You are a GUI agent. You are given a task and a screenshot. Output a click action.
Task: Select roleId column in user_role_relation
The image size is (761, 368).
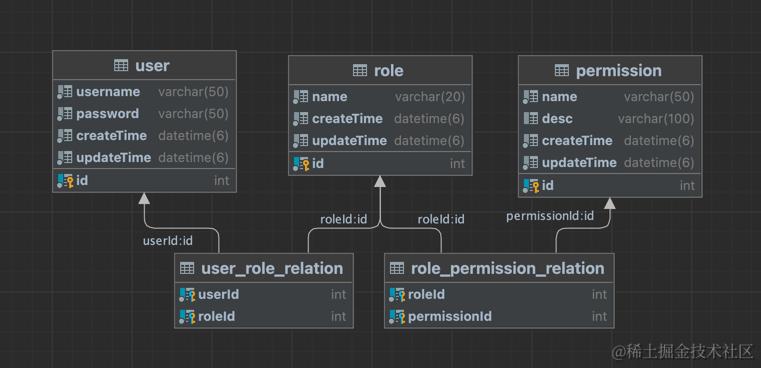point(217,317)
